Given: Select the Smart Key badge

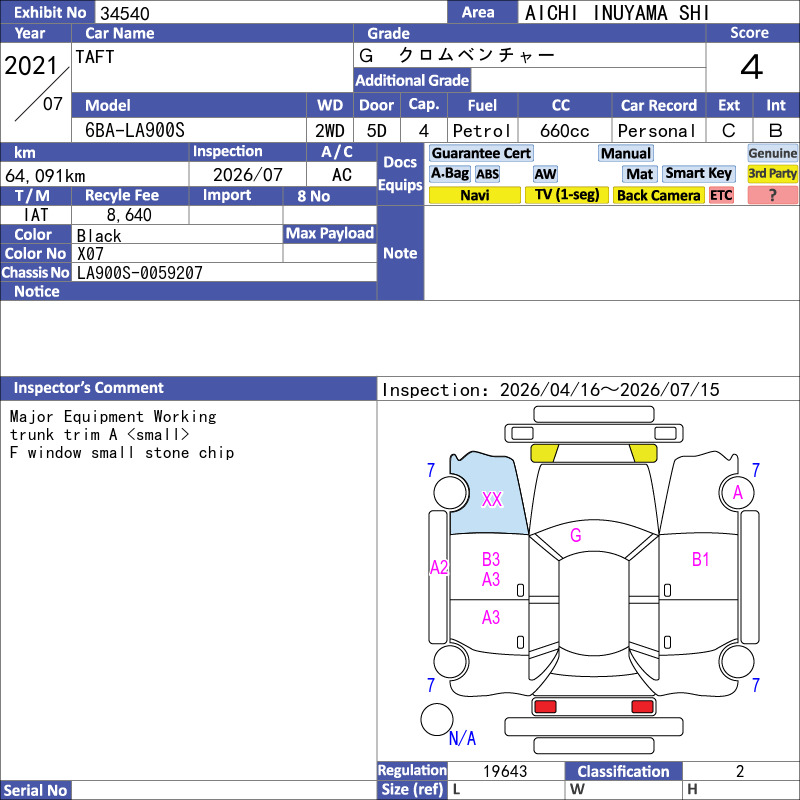Looking at the screenshot, I should click(x=698, y=173).
